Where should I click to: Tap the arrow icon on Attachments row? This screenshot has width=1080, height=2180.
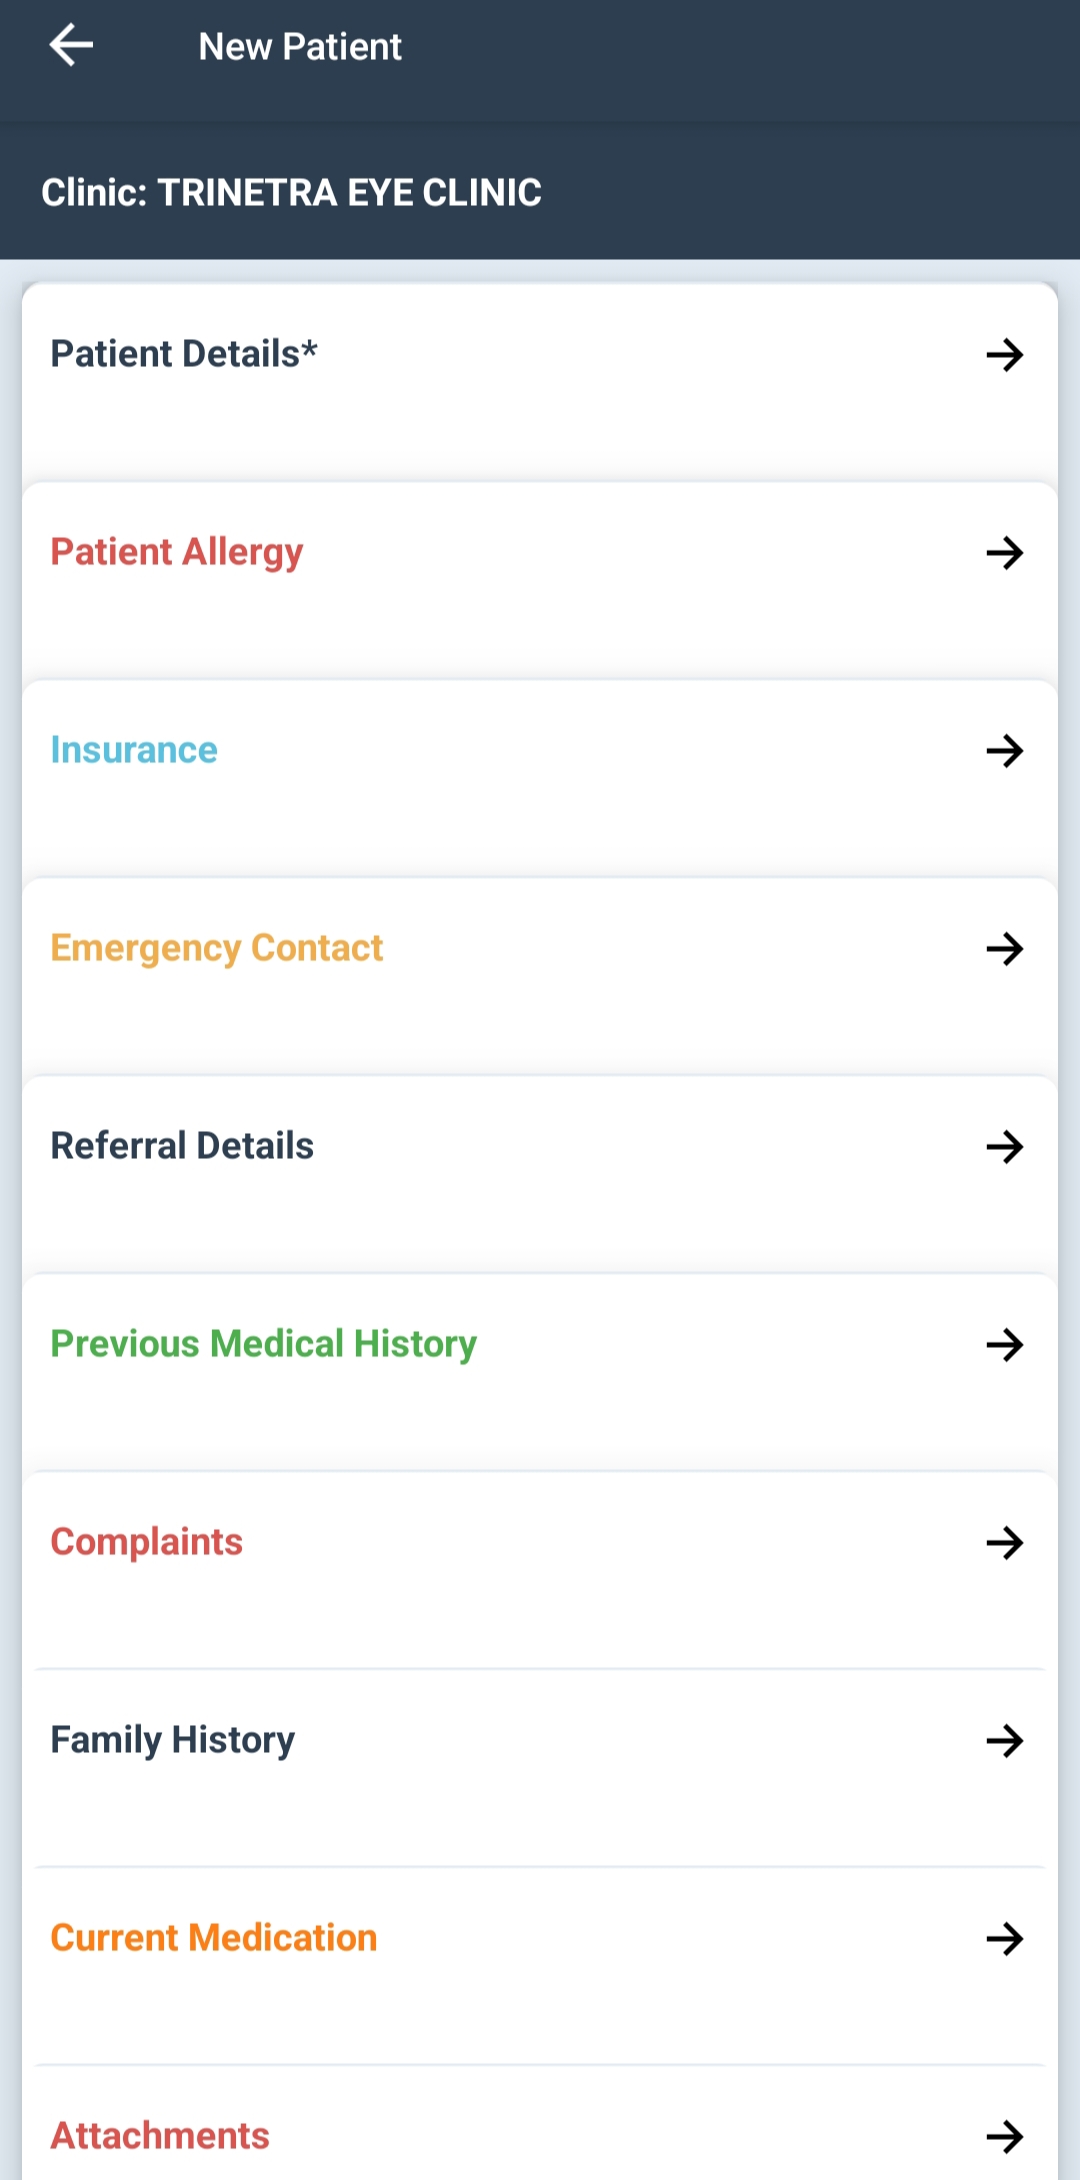pyautogui.click(x=1004, y=2137)
